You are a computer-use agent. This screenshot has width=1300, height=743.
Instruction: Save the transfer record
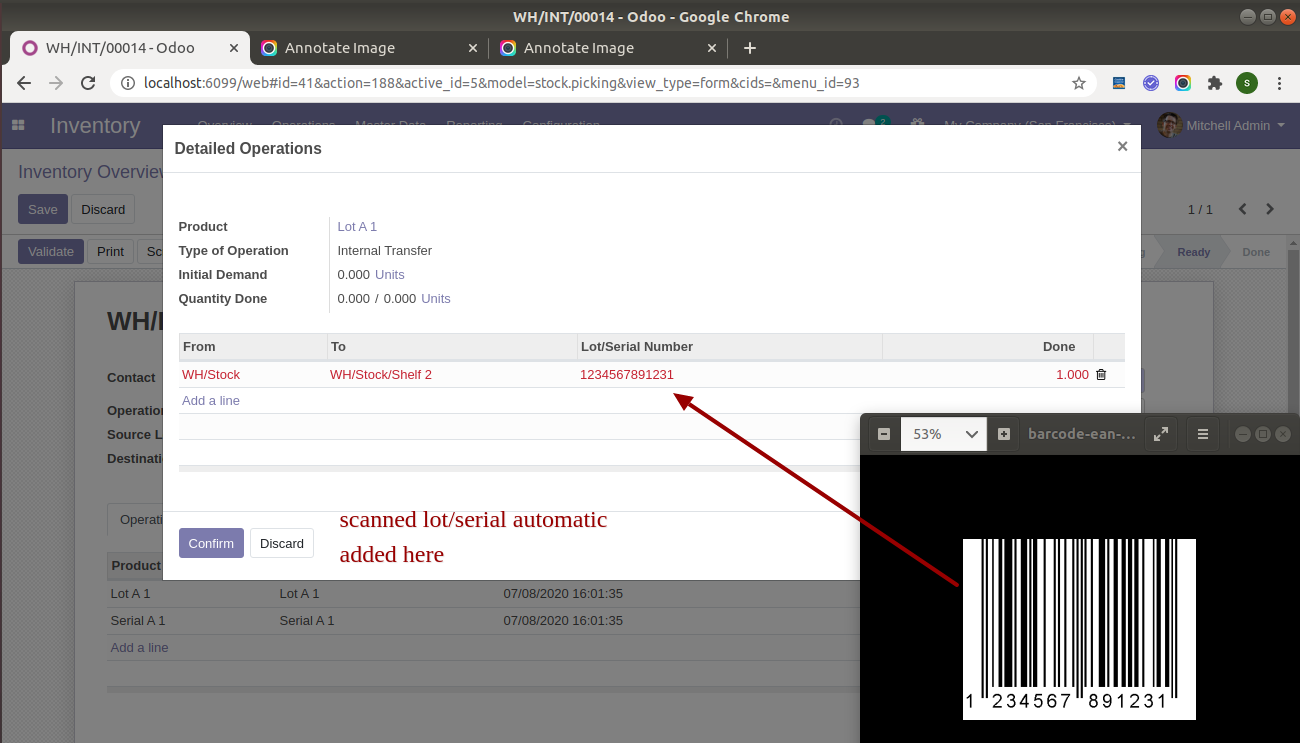pos(42,209)
